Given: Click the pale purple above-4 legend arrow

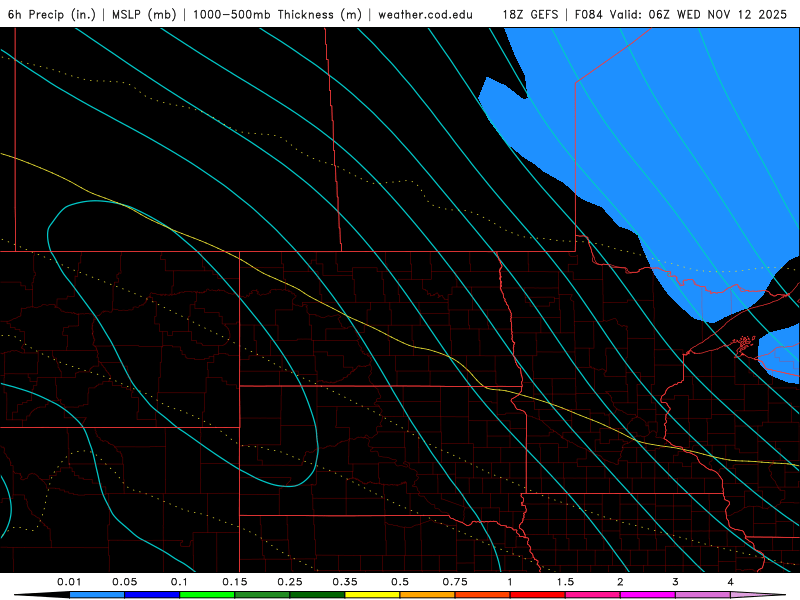Looking at the screenshot, I should (757, 595).
